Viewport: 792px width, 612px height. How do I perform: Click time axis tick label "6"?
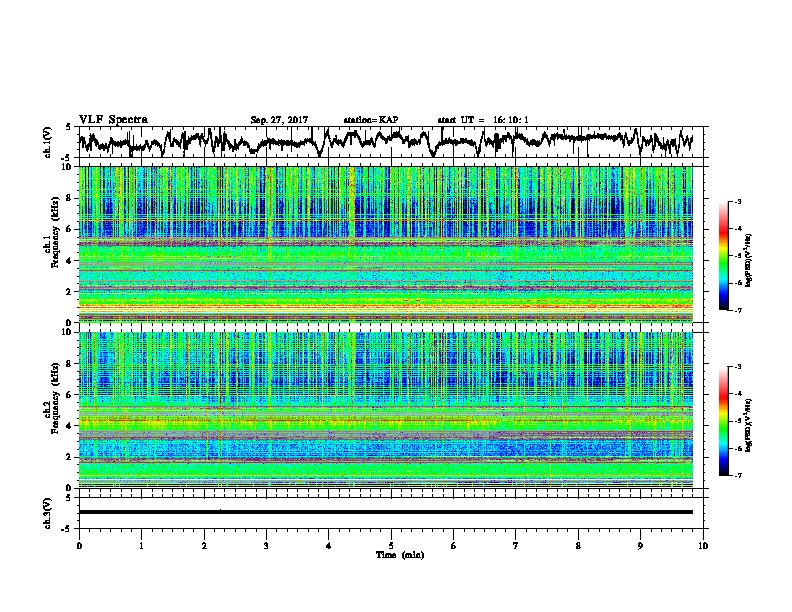[453, 546]
